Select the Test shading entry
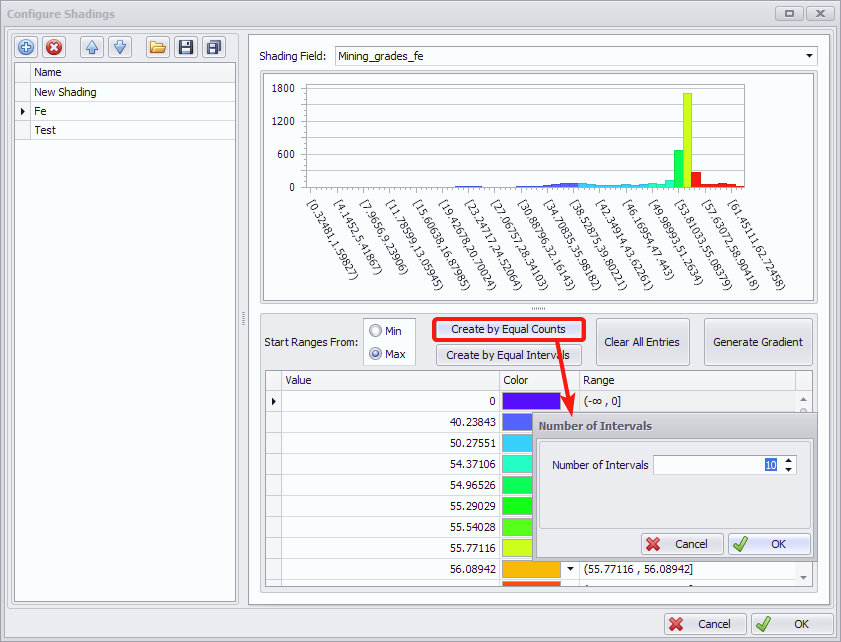Viewport: 841px width, 642px height. pyautogui.click(x=45, y=130)
